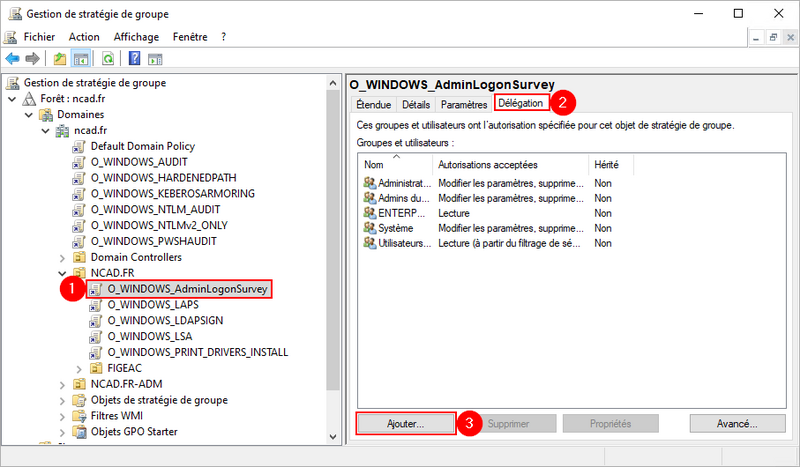
Task: Open Help via the blue question mark icon
Action: tap(134, 59)
